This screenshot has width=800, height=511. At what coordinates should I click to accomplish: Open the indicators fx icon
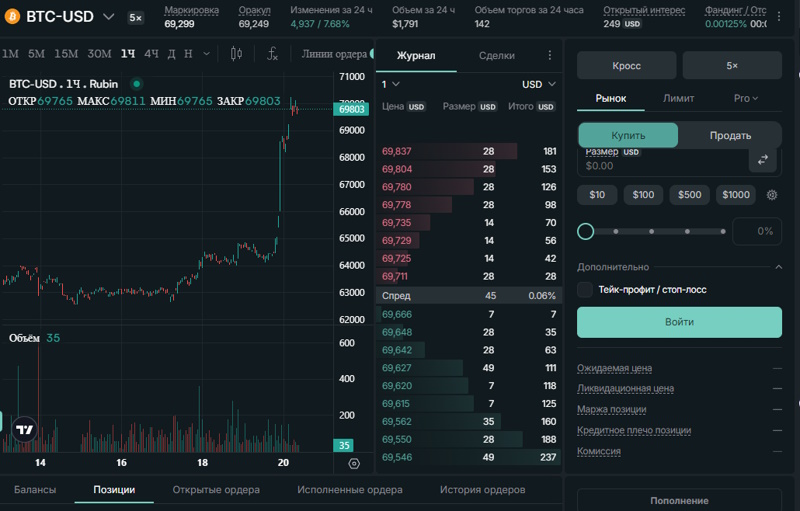point(272,54)
